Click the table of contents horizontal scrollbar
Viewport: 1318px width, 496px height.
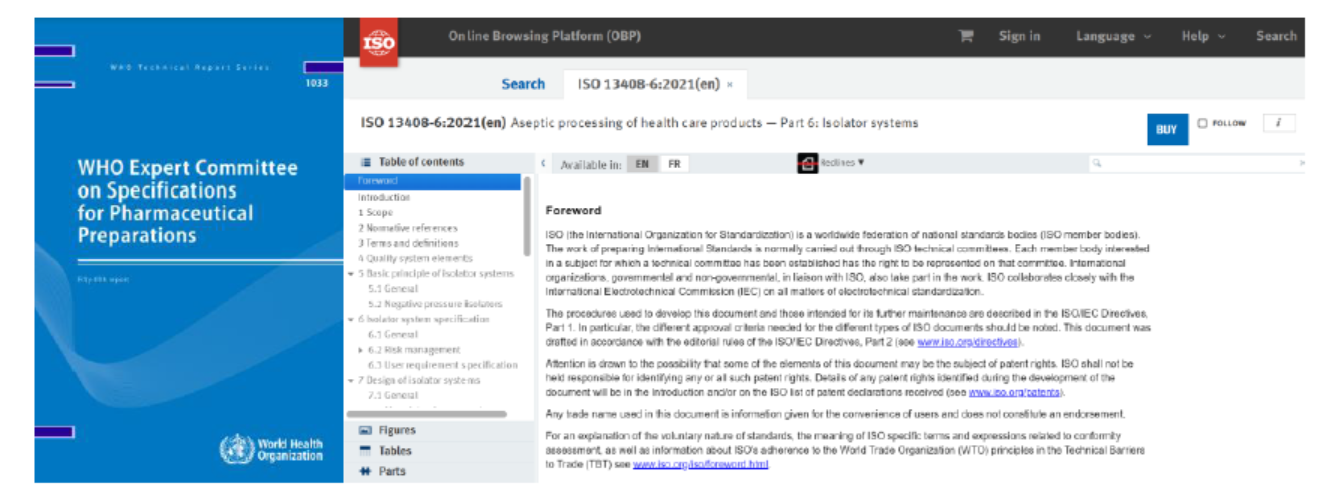point(426,414)
